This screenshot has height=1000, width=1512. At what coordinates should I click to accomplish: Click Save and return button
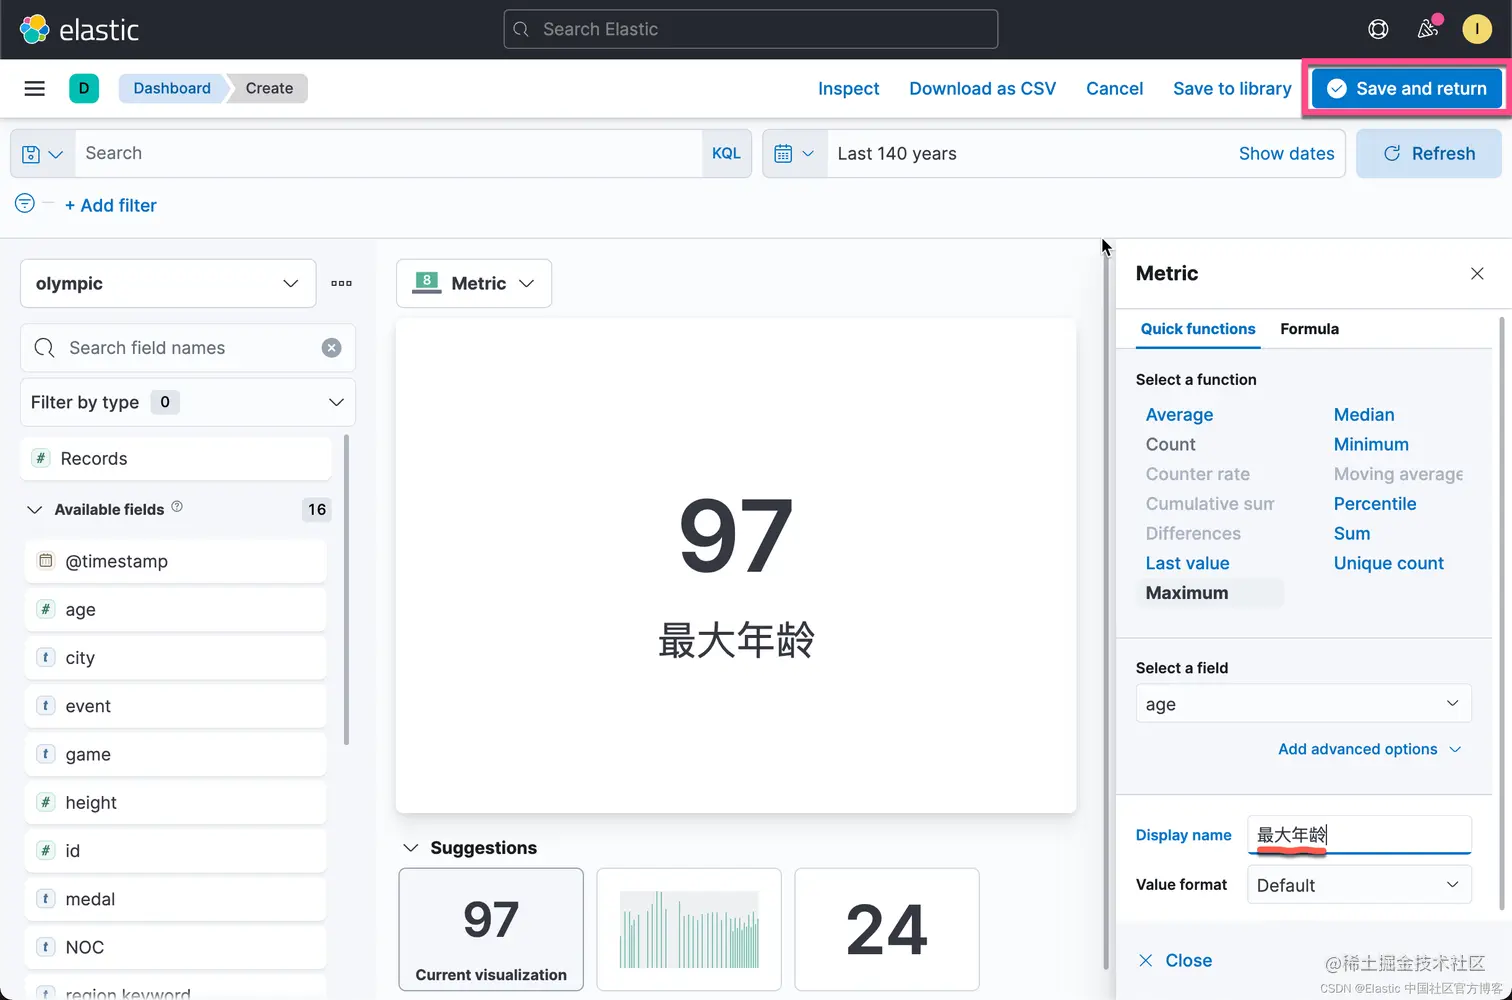click(x=1407, y=88)
